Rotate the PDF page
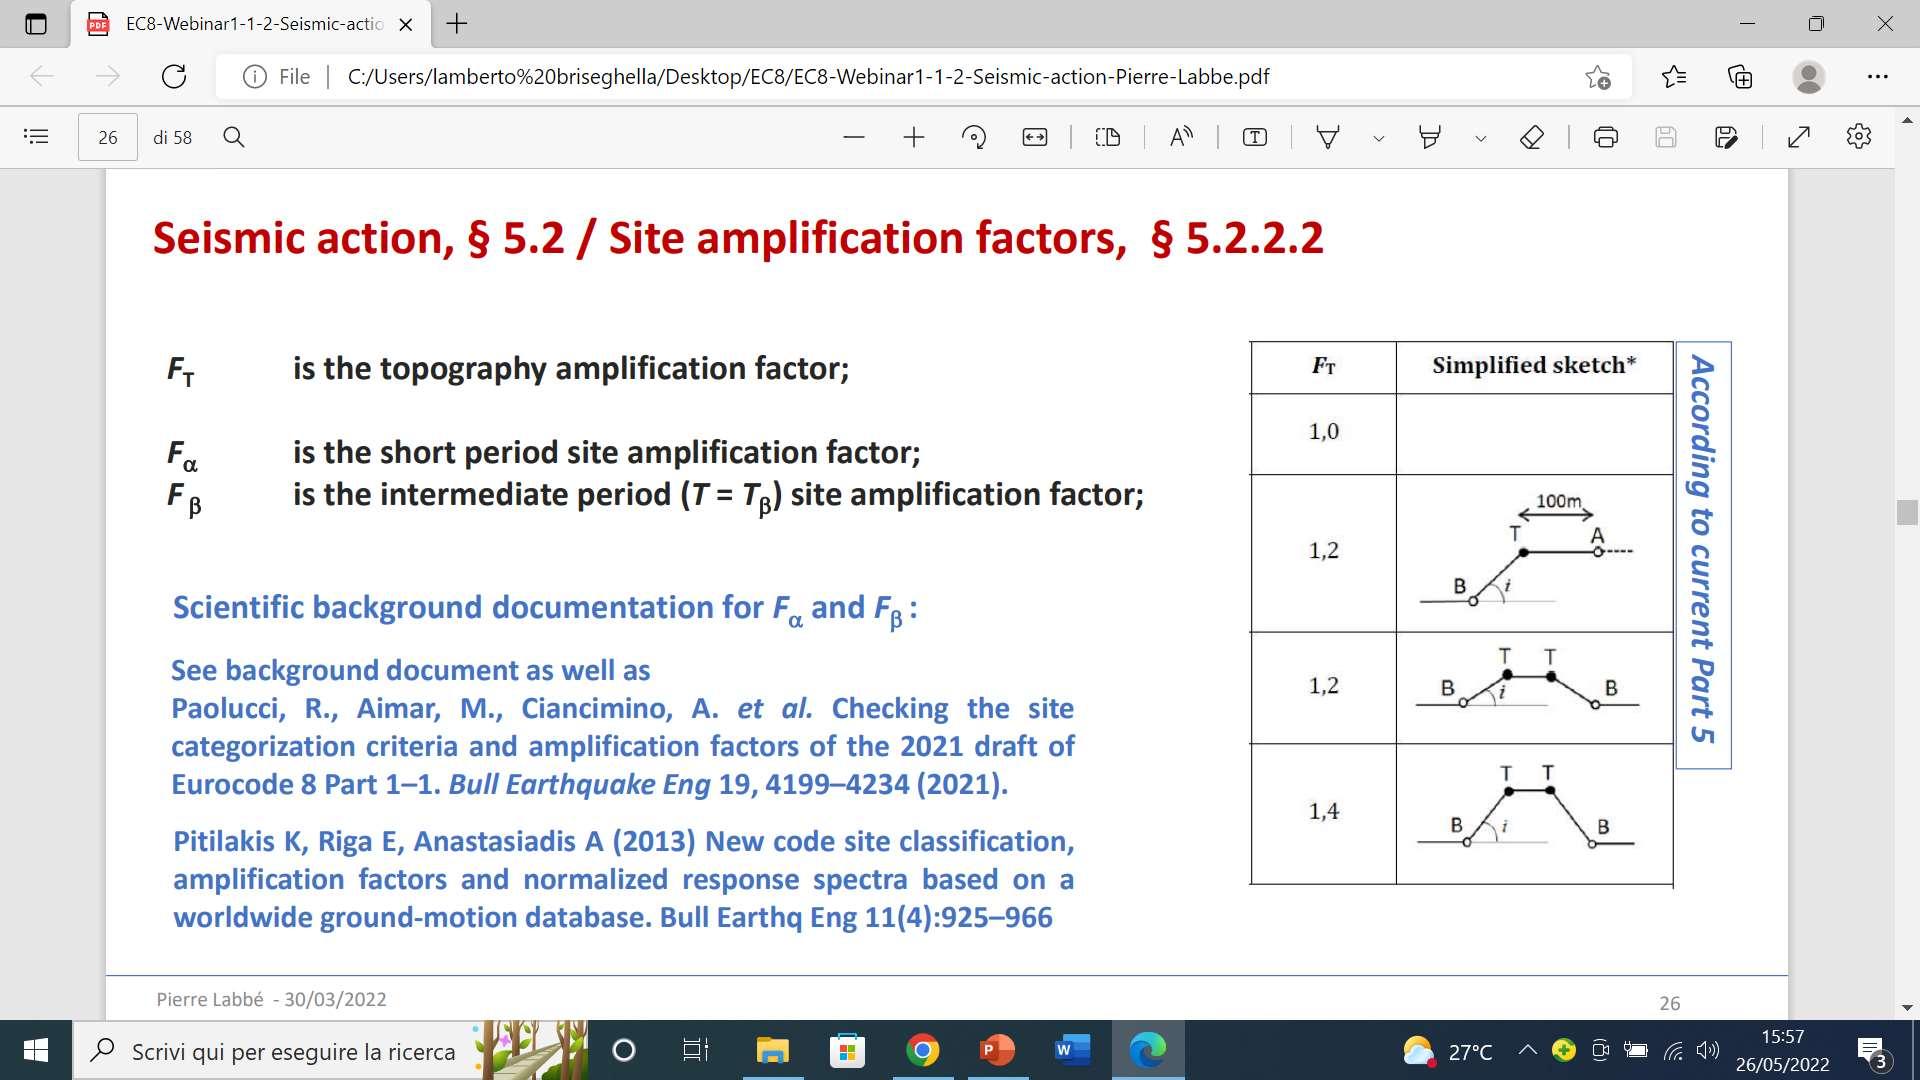 pos(973,137)
